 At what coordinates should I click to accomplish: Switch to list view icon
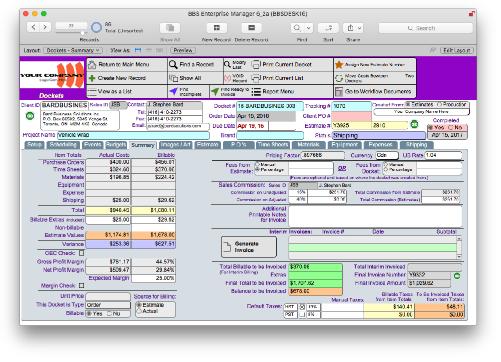[x=149, y=50]
